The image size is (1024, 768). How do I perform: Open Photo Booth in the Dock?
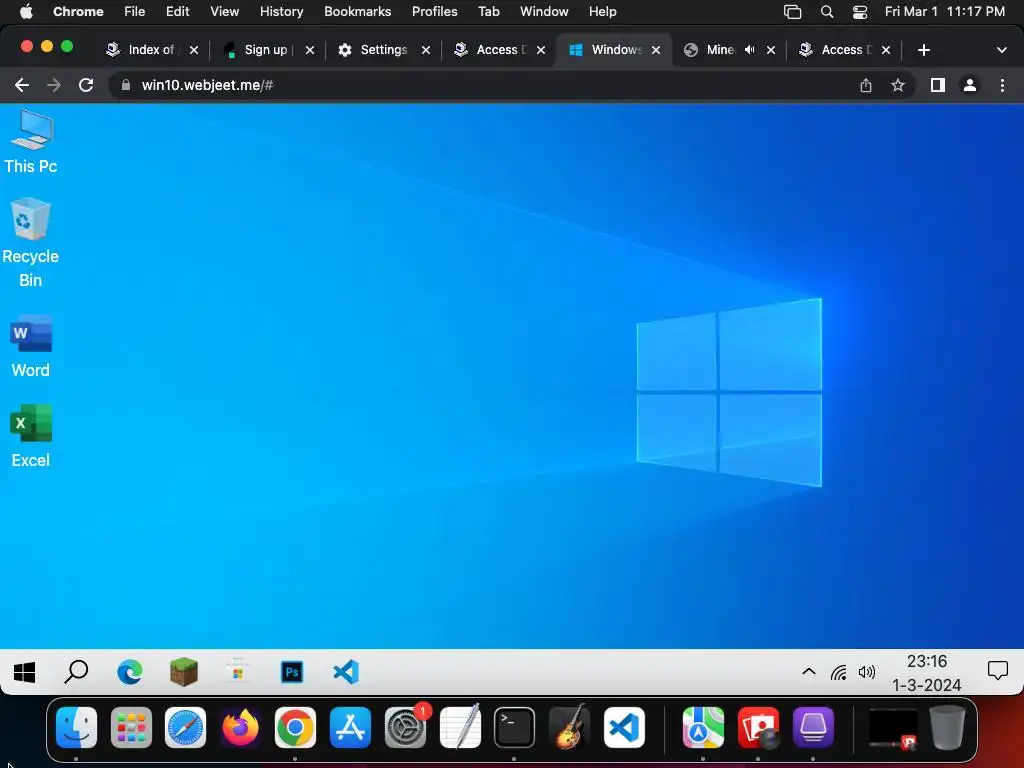point(758,727)
